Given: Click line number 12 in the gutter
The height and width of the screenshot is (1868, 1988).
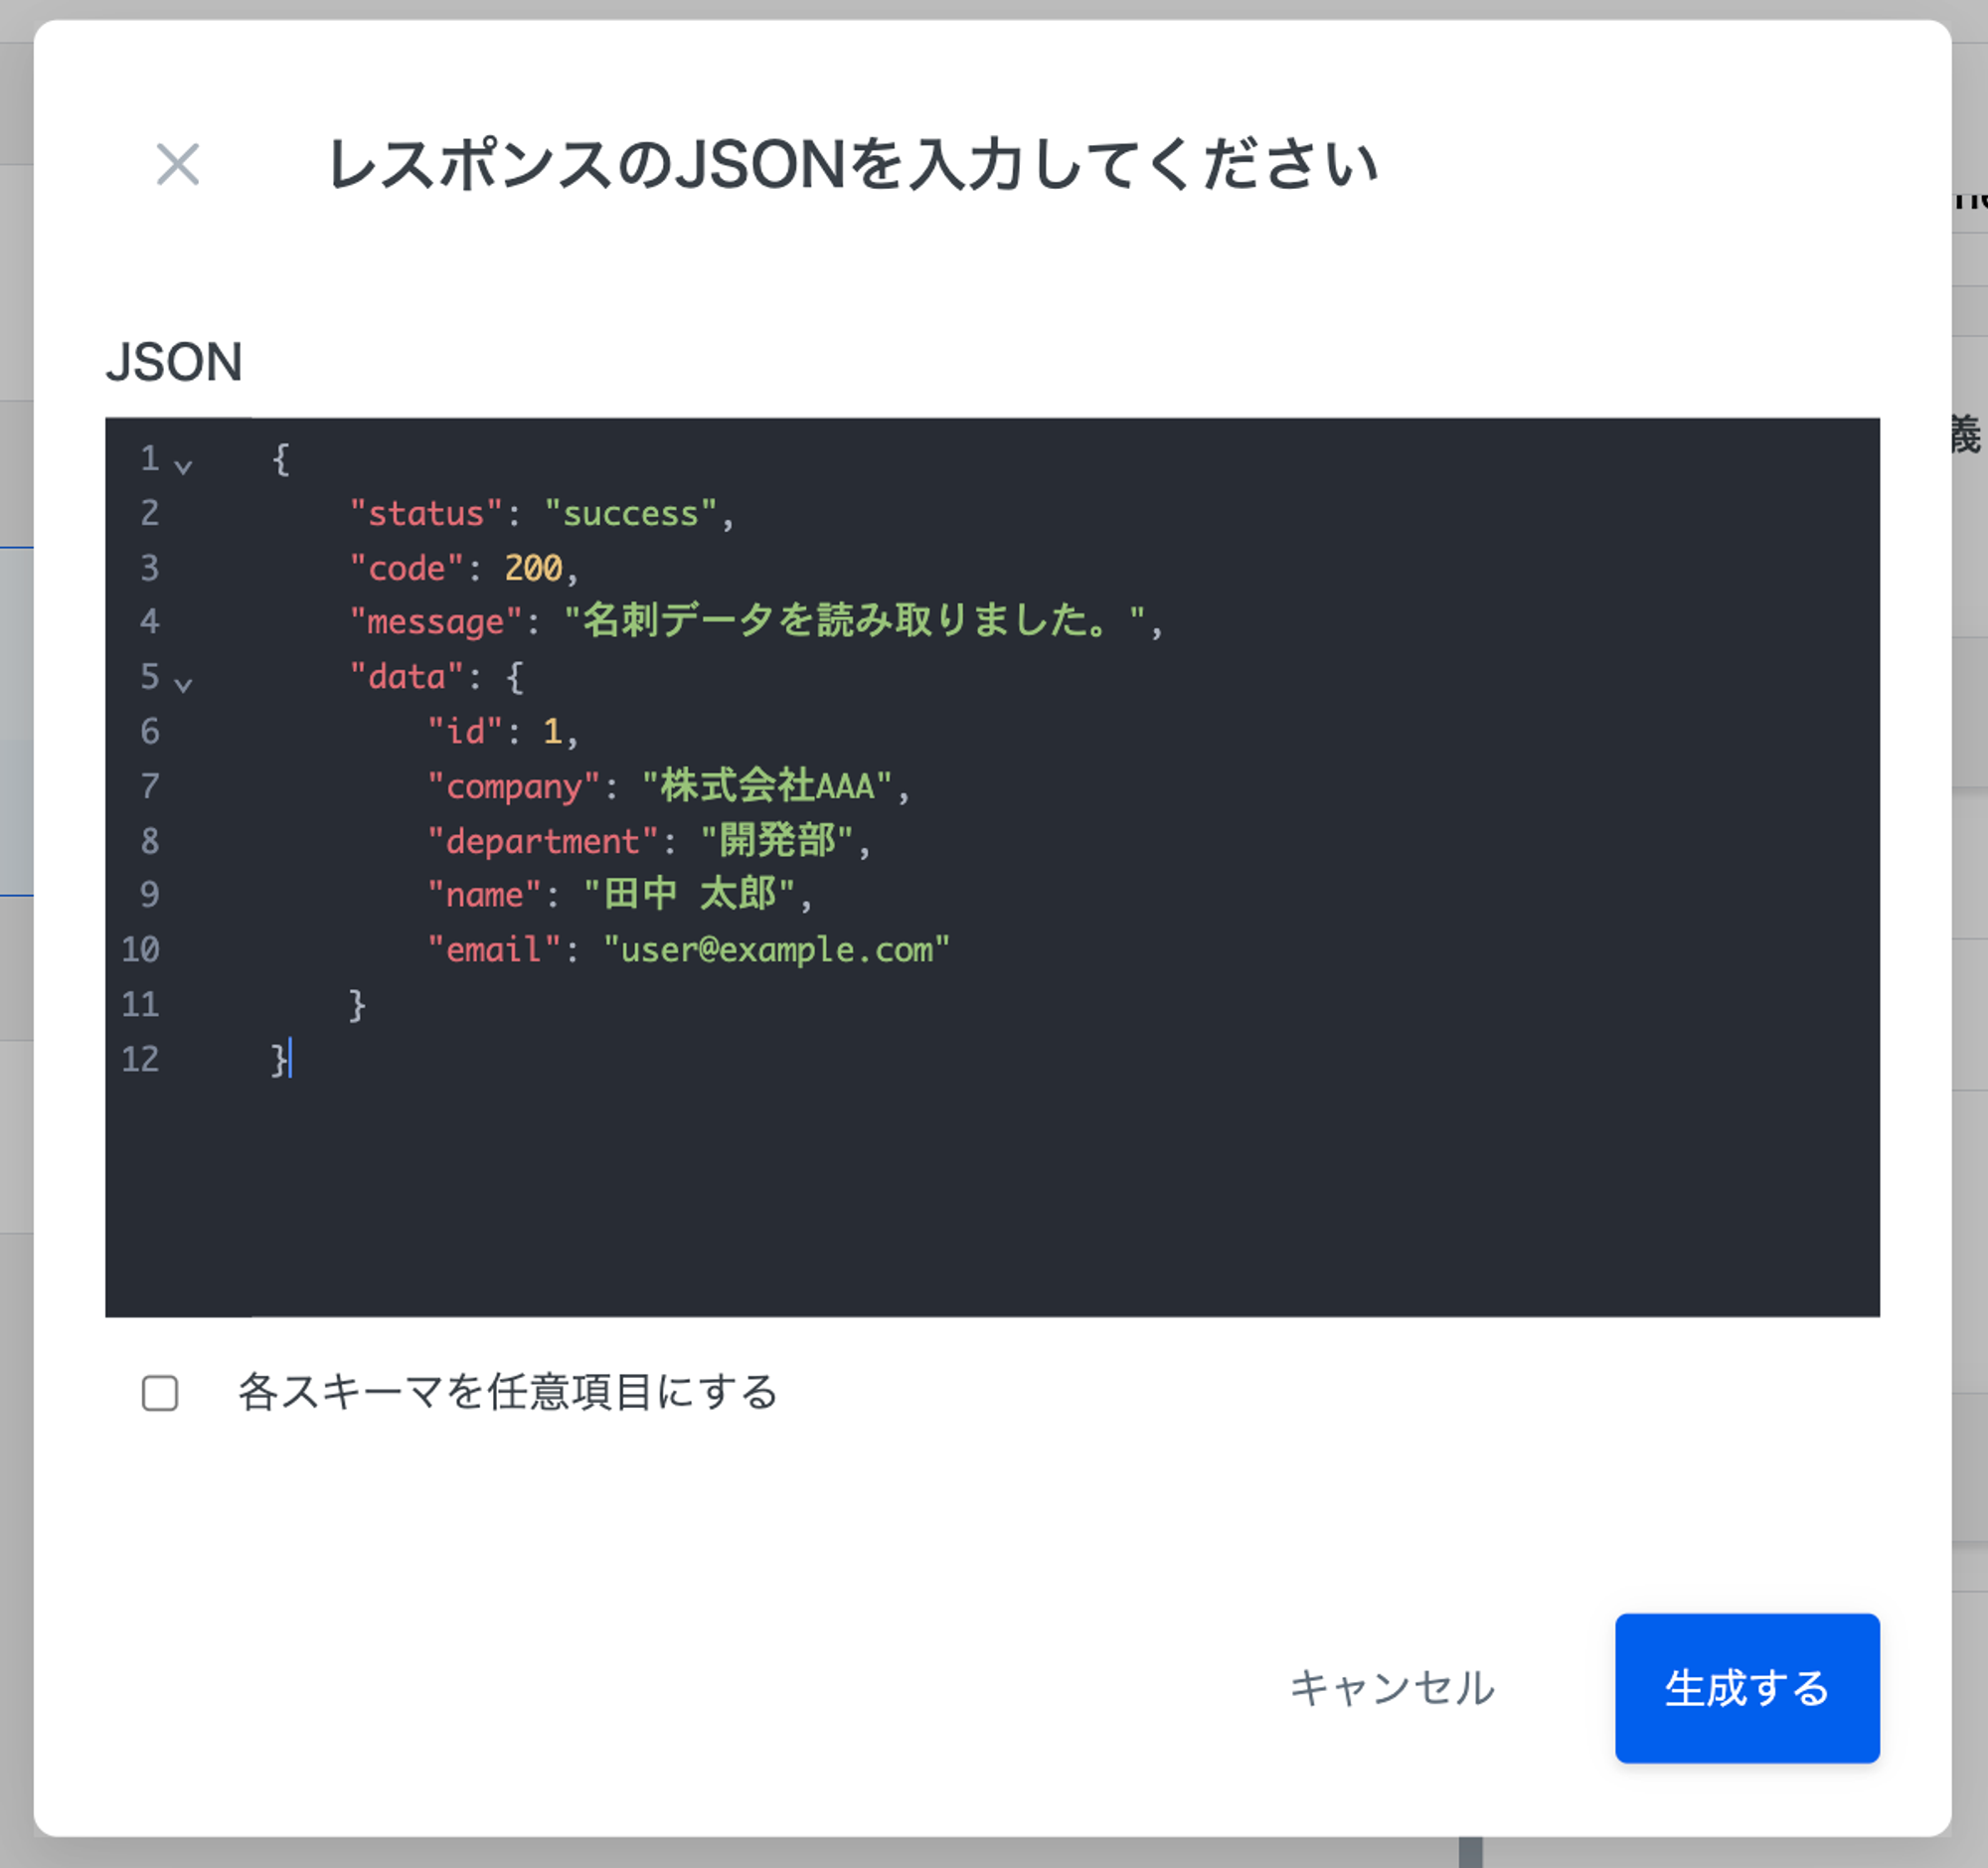Looking at the screenshot, I should click(141, 1059).
